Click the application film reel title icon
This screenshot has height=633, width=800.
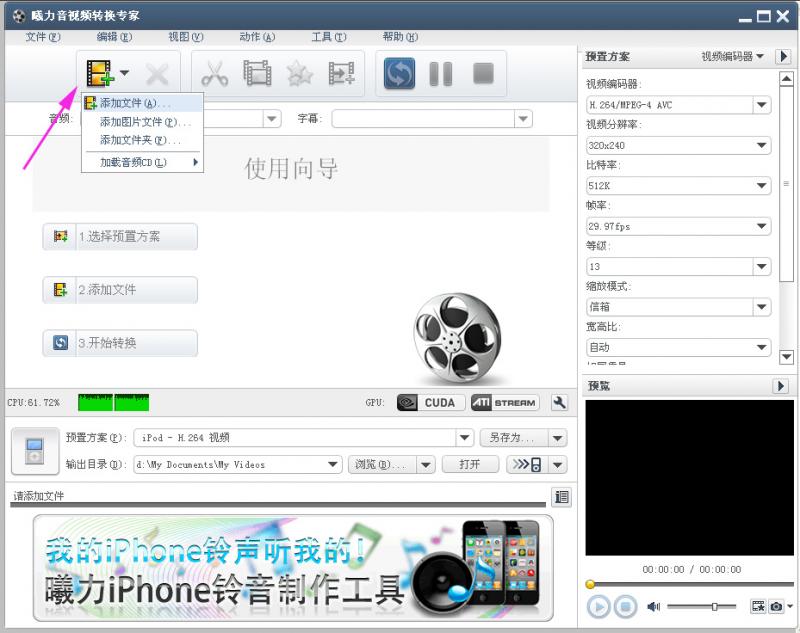pyautogui.click(x=19, y=16)
